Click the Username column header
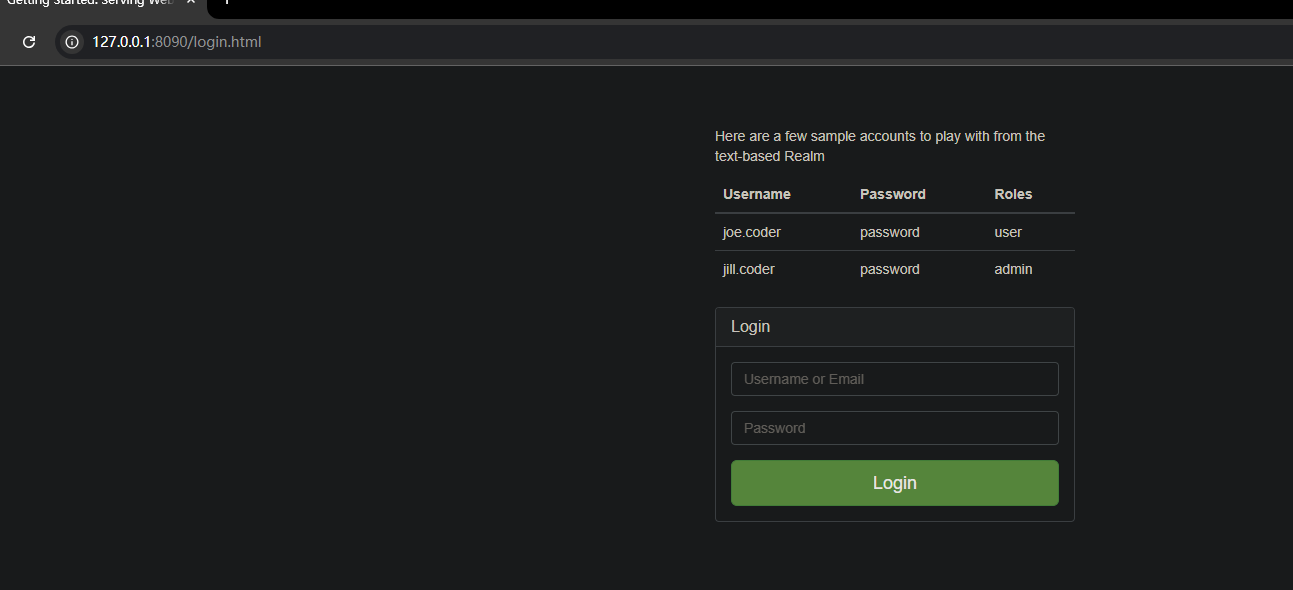Viewport: 1293px width, 590px height. pyautogui.click(x=757, y=194)
